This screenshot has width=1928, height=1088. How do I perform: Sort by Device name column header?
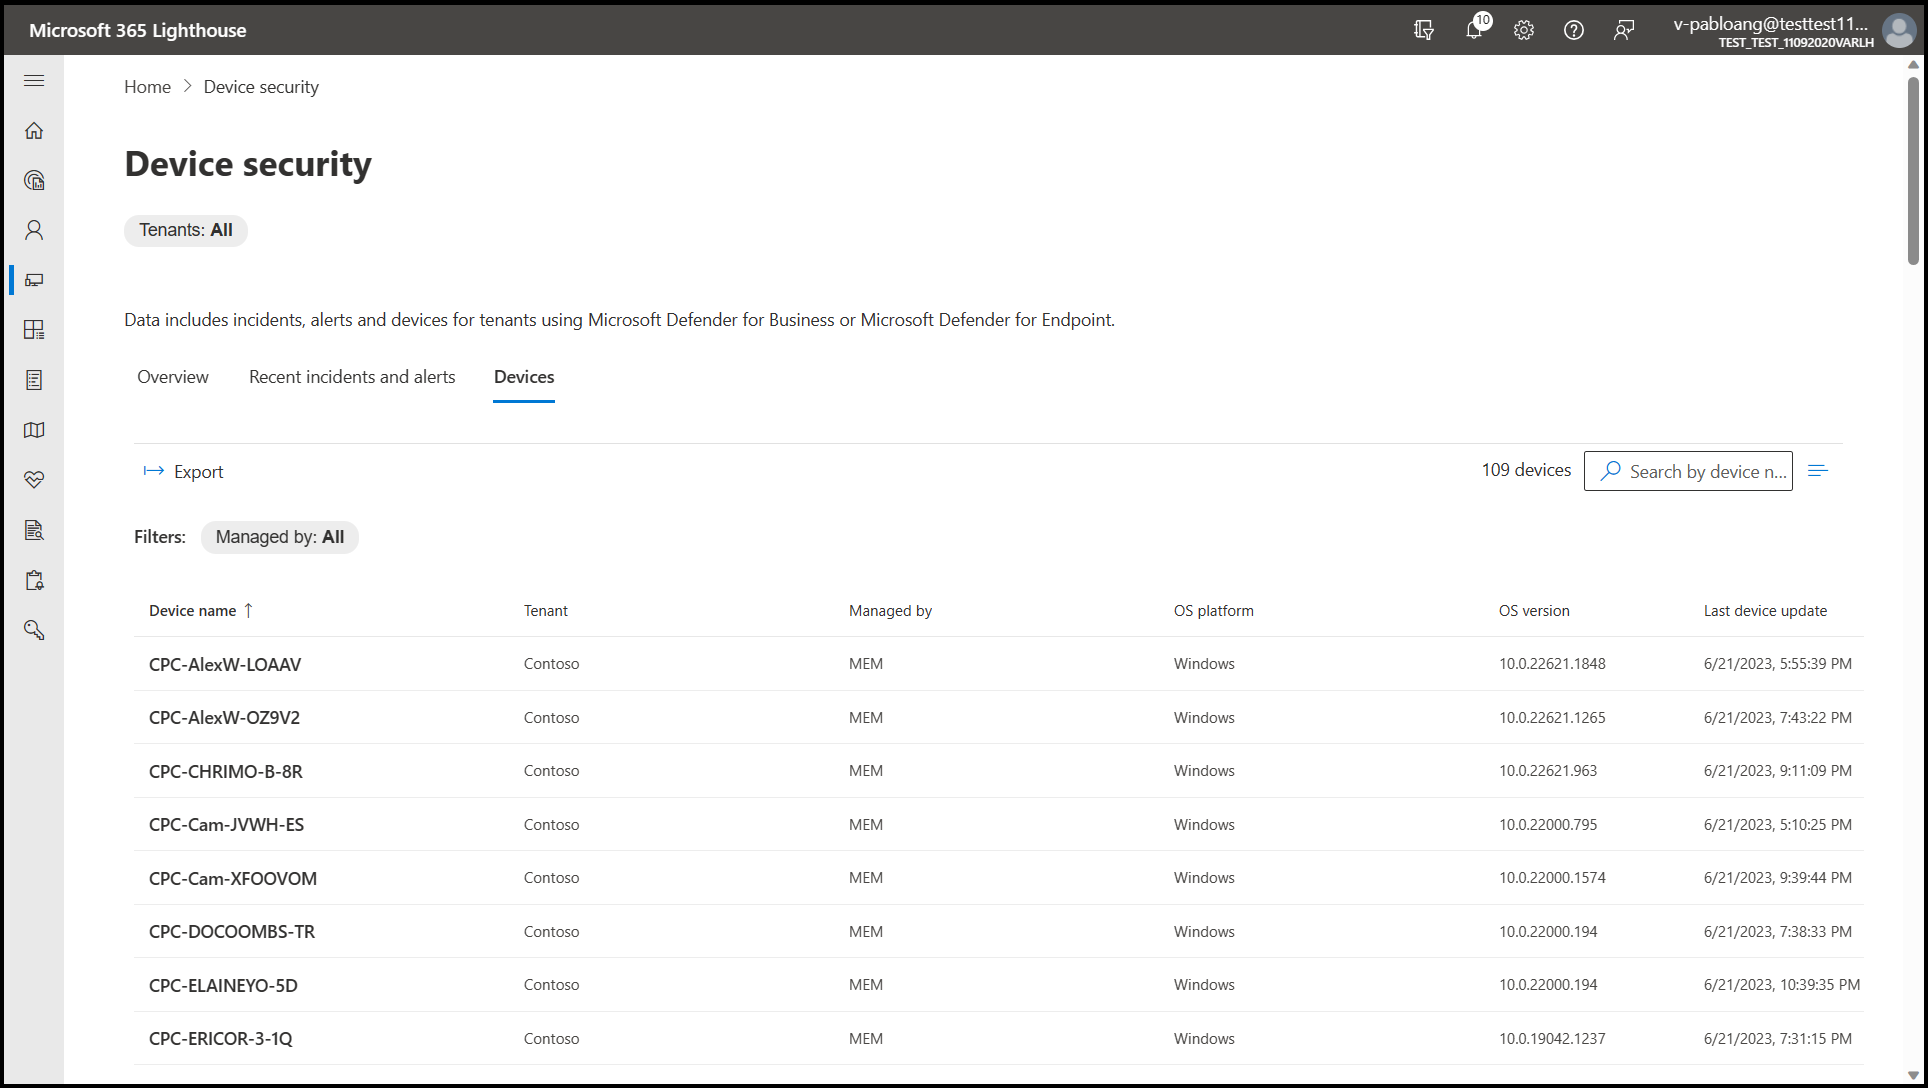[201, 611]
